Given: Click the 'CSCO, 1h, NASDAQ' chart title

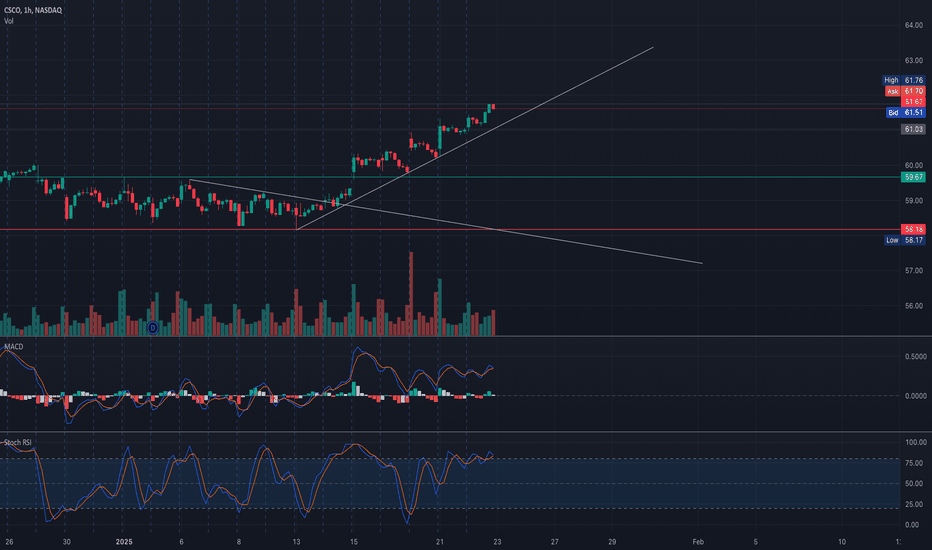Looking at the screenshot, I should pyautogui.click(x=33, y=10).
